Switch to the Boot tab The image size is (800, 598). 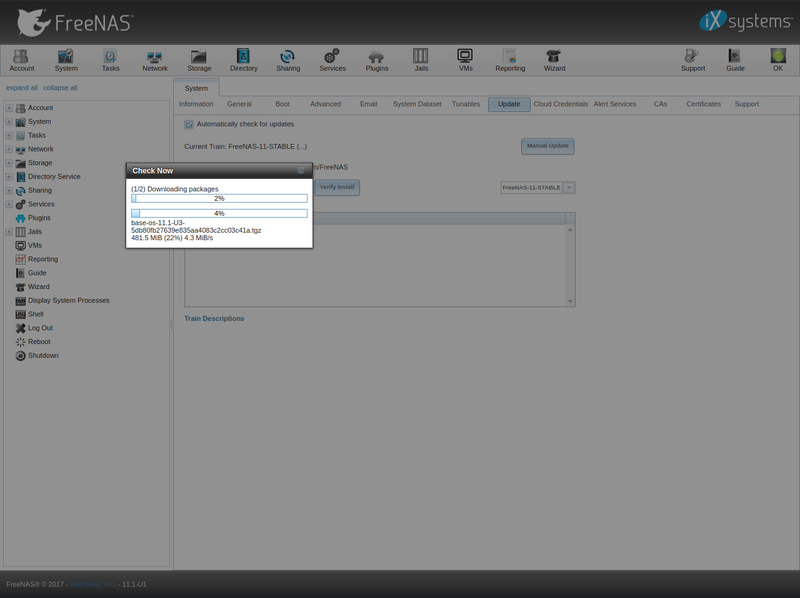(282, 104)
